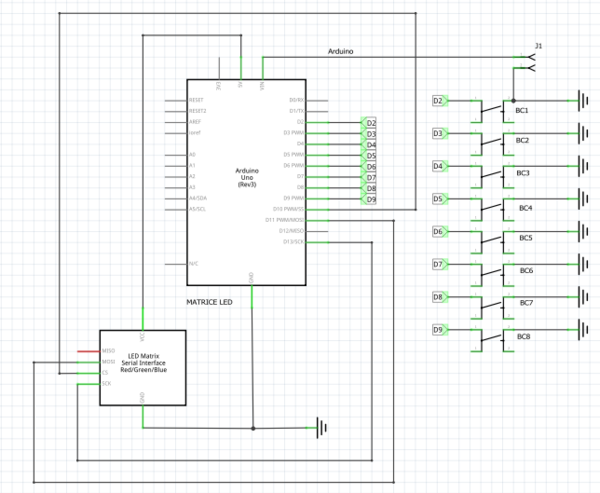Image resolution: width=600 pixels, height=493 pixels.
Task: Click the MATRICE LED text label
Action: (212, 300)
